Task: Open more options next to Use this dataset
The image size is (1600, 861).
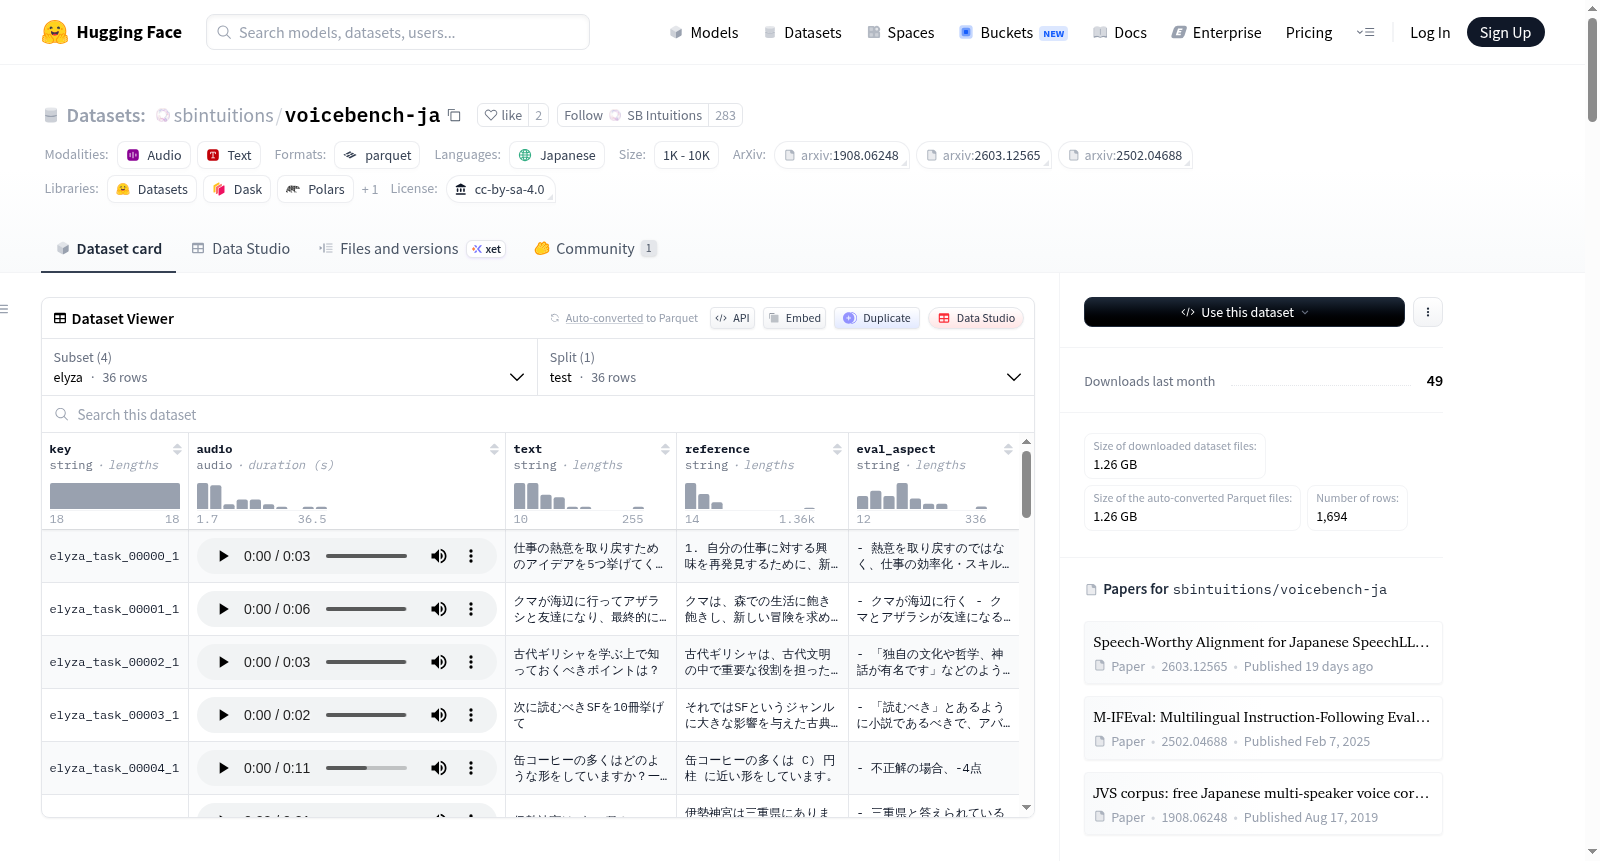Action: pyautogui.click(x=1428, y=312)
